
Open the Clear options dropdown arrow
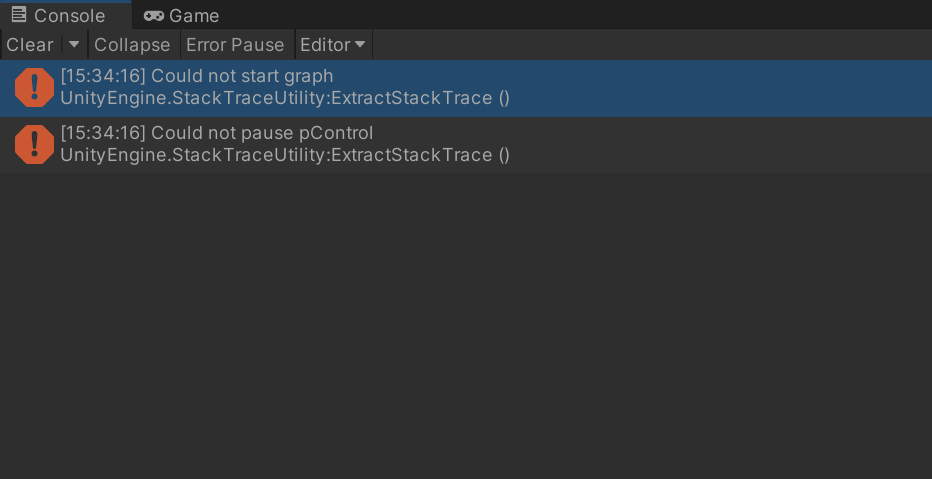(x=74, y=45)
